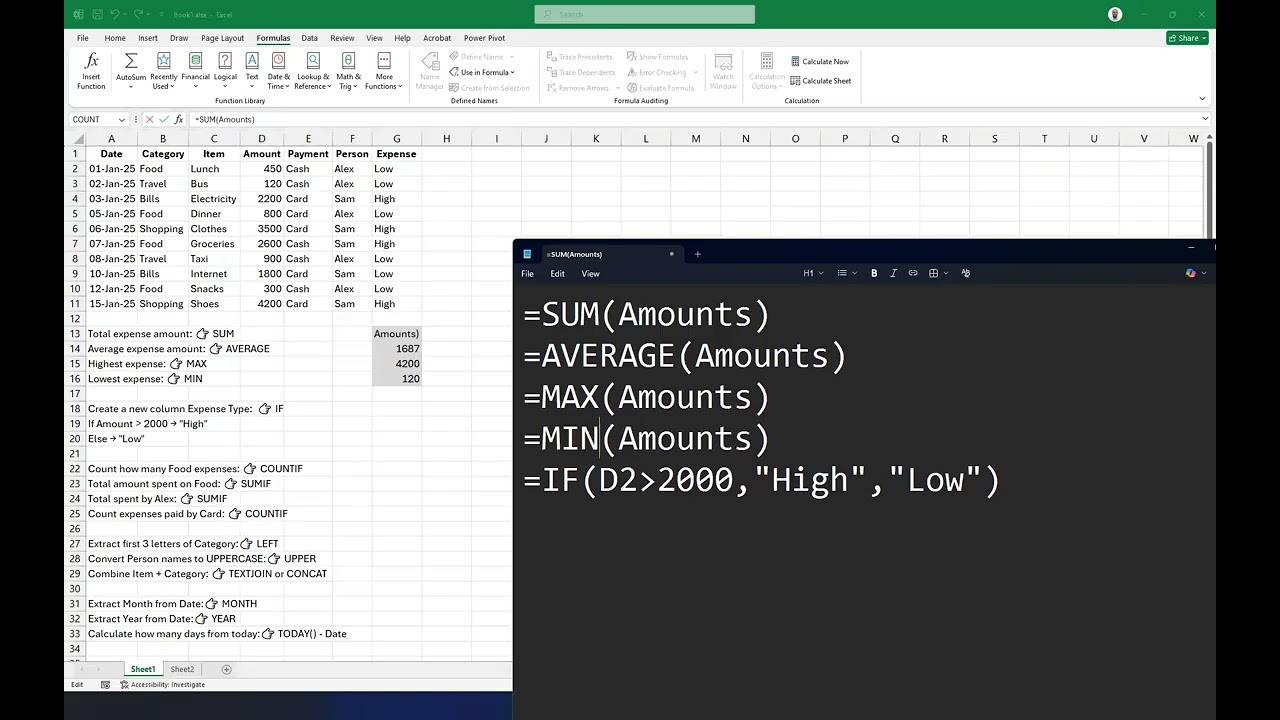Clear formatting in Notepad

pyautogui.click(x=965, y=273)
